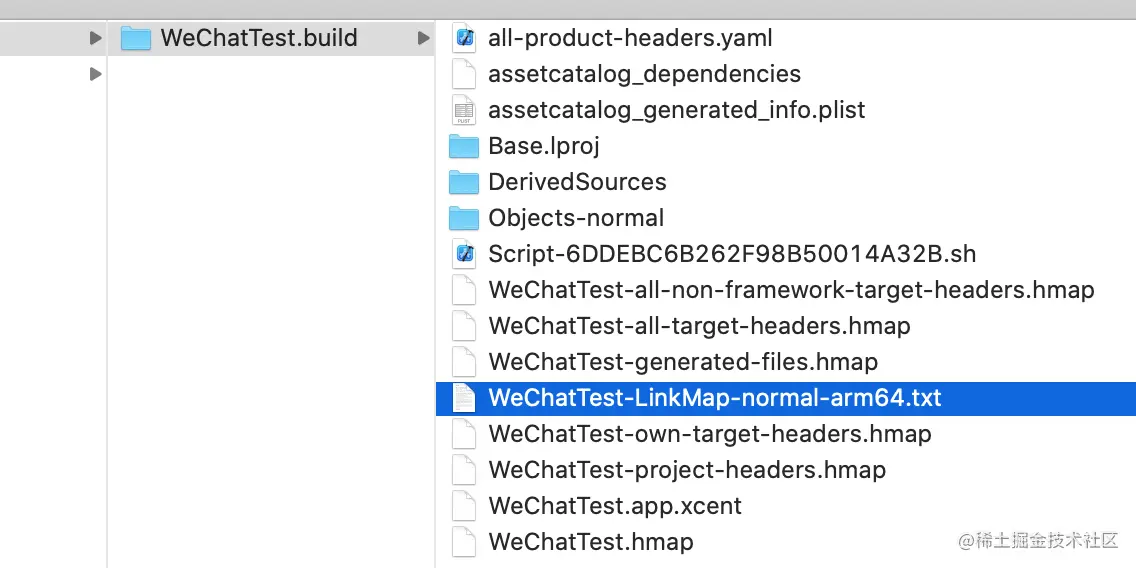Image resolution: width=1136 pixels, height=568 pixels.
Task: Click the Script-6DDEBC6B262F98B50014A32B.sh file icon
Action: click(x=464, y=254)
